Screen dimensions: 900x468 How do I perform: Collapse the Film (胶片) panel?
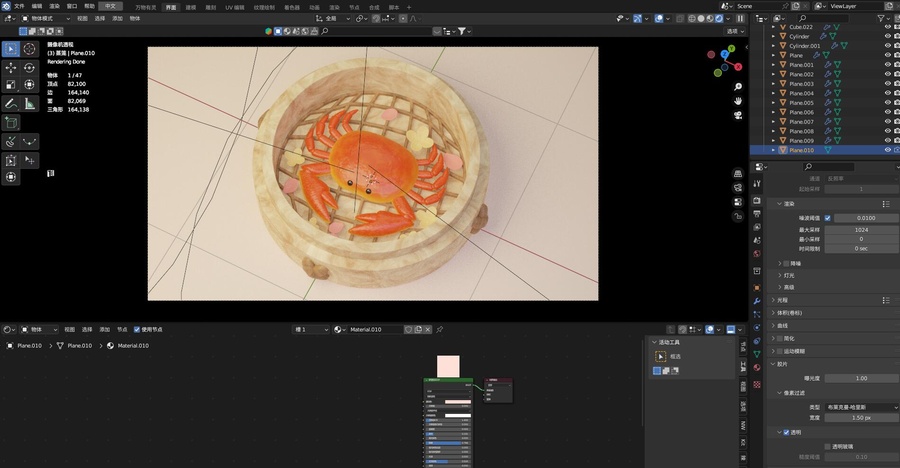point(773,364)
